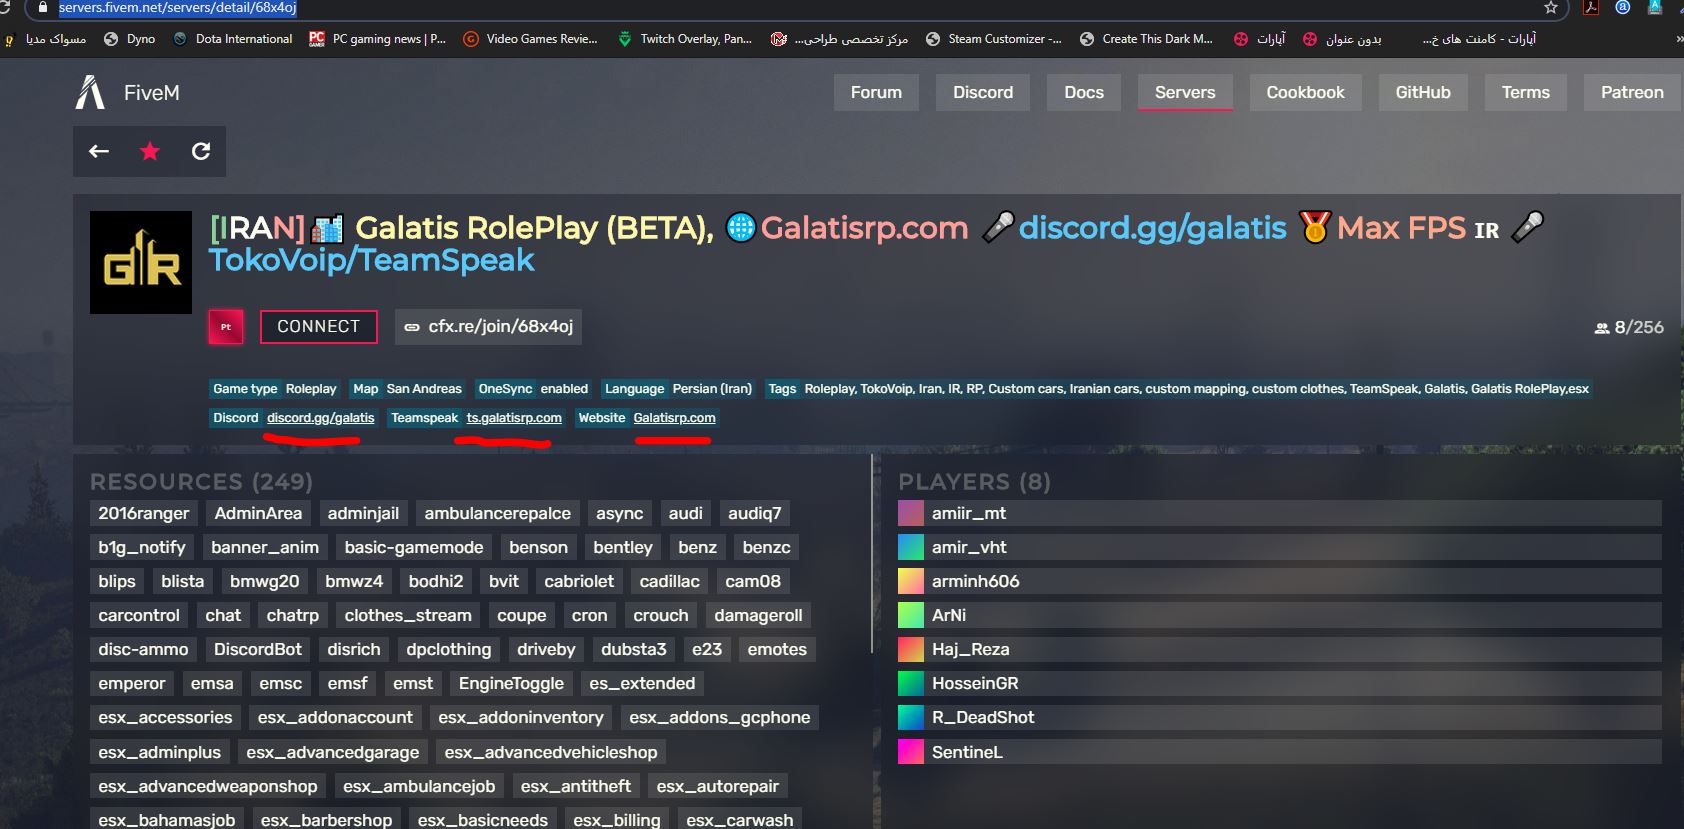Open the PC gaming news bookmark
The image size is (1684, 829).
pyautogui.click(x=377, y=39)
